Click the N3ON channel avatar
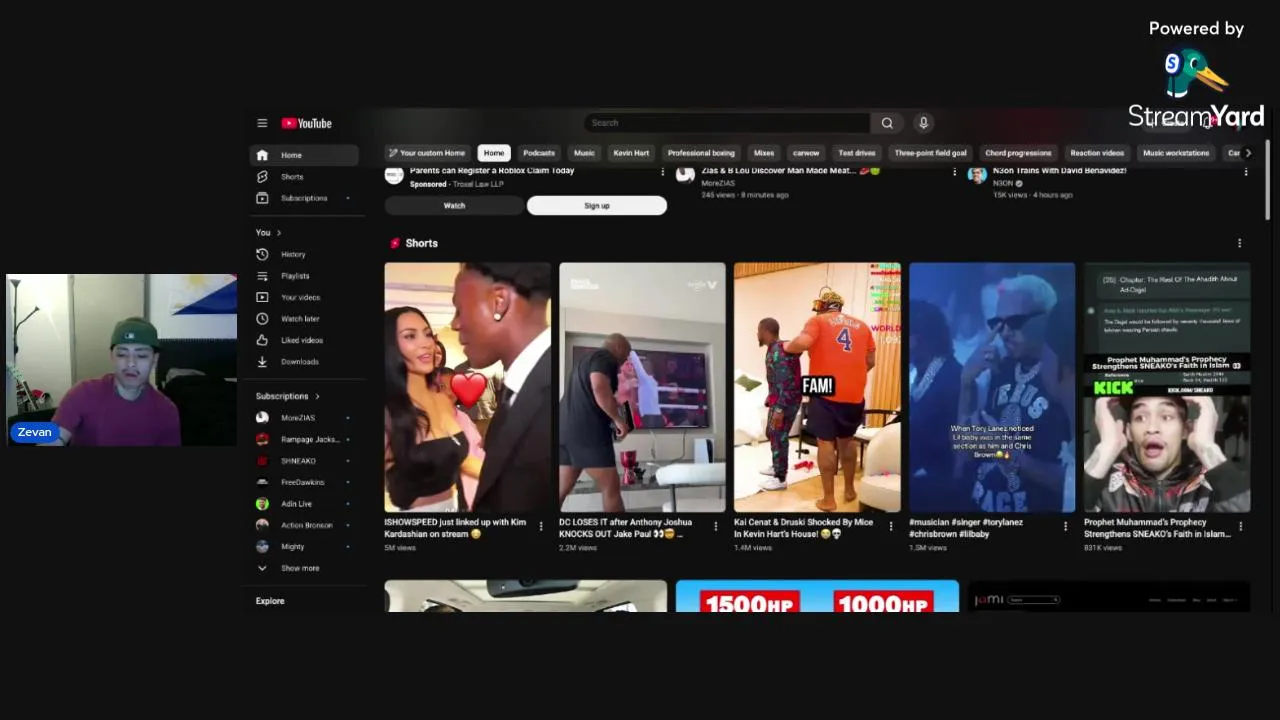The height and width of the screenshot is (720, 1280). pos(977,175)
